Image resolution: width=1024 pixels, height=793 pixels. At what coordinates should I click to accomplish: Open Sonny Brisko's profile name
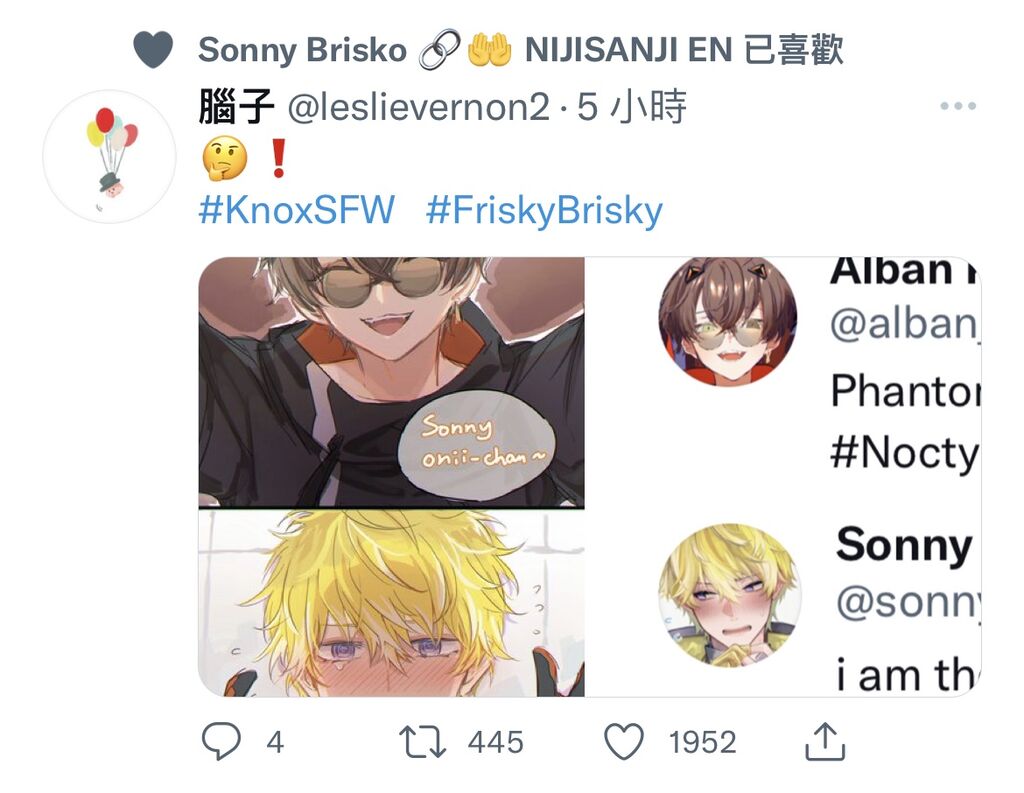pyautogui.click(x=302, y=50)
